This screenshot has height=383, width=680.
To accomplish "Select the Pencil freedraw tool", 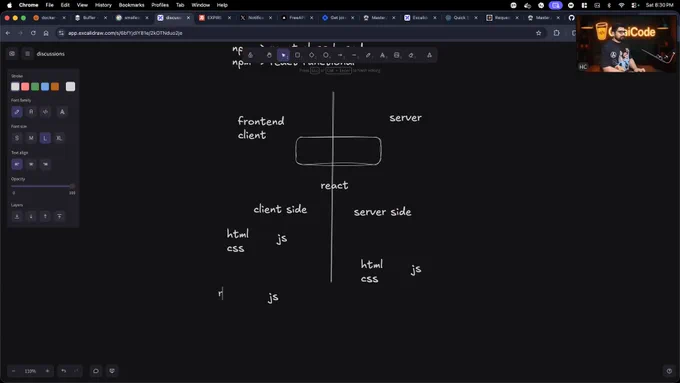I will (x=368, y=55).
